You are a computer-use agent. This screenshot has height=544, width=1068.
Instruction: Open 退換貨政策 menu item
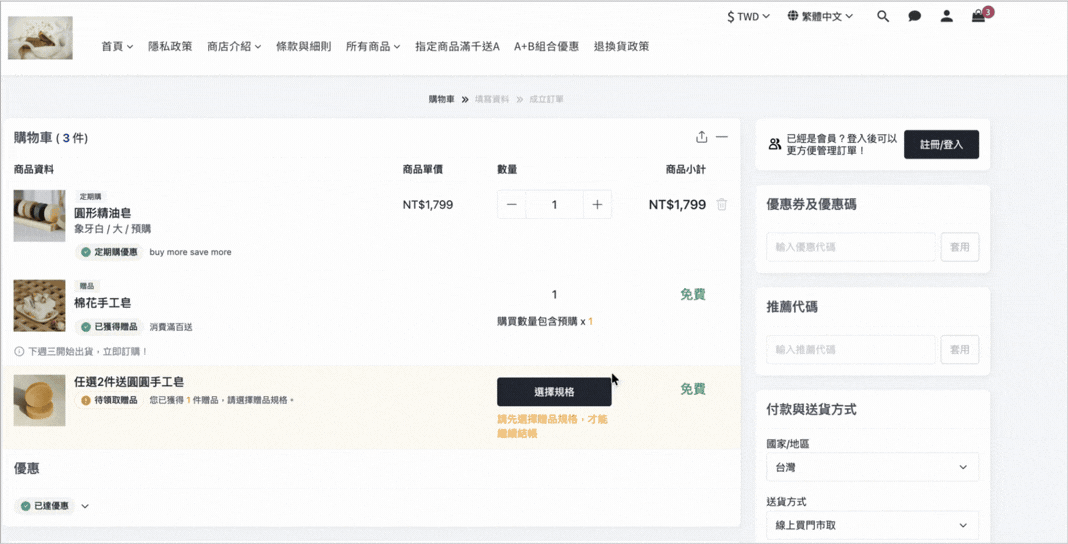[x=621, y=46]
